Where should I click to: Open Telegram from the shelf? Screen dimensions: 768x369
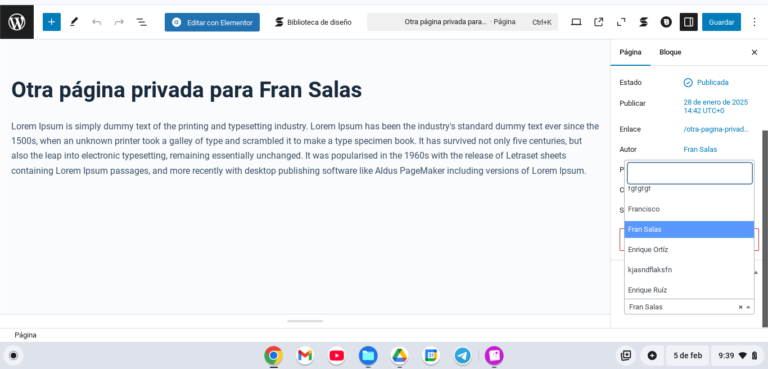click(x=462, y=356)
